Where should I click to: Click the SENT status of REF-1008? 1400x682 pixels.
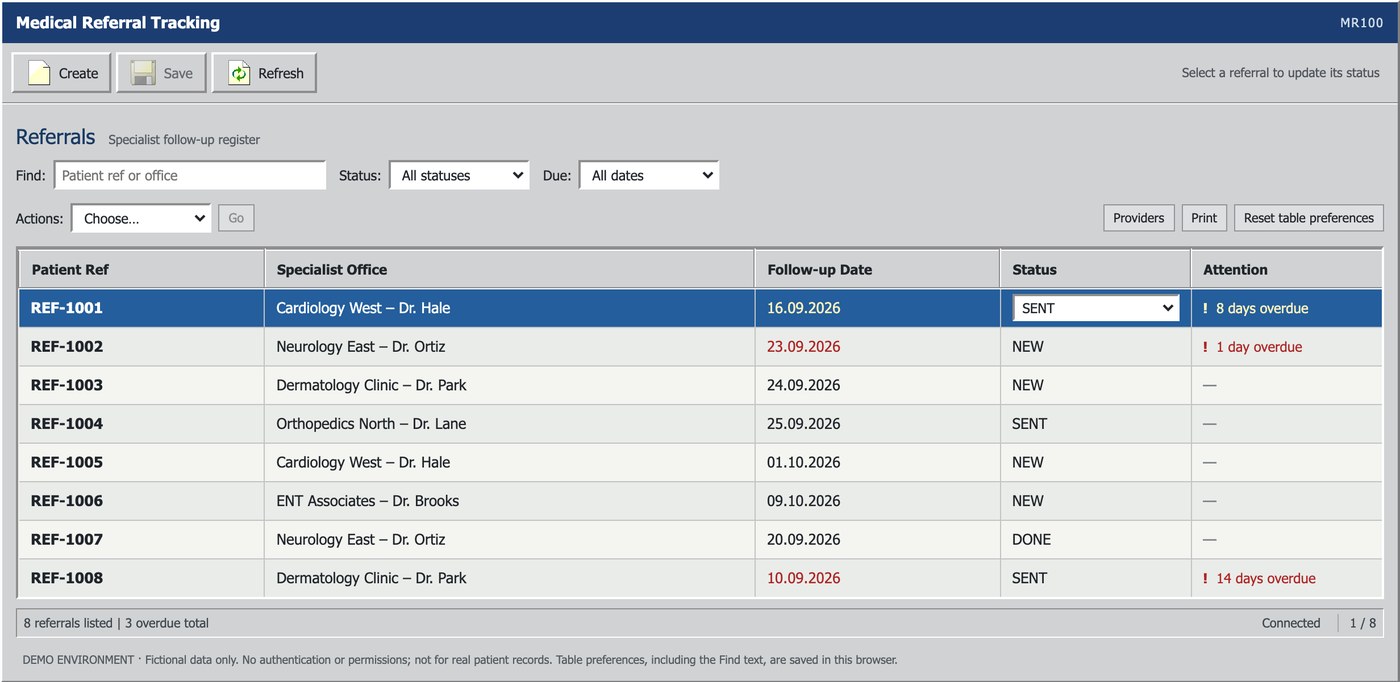(1030, 578)
